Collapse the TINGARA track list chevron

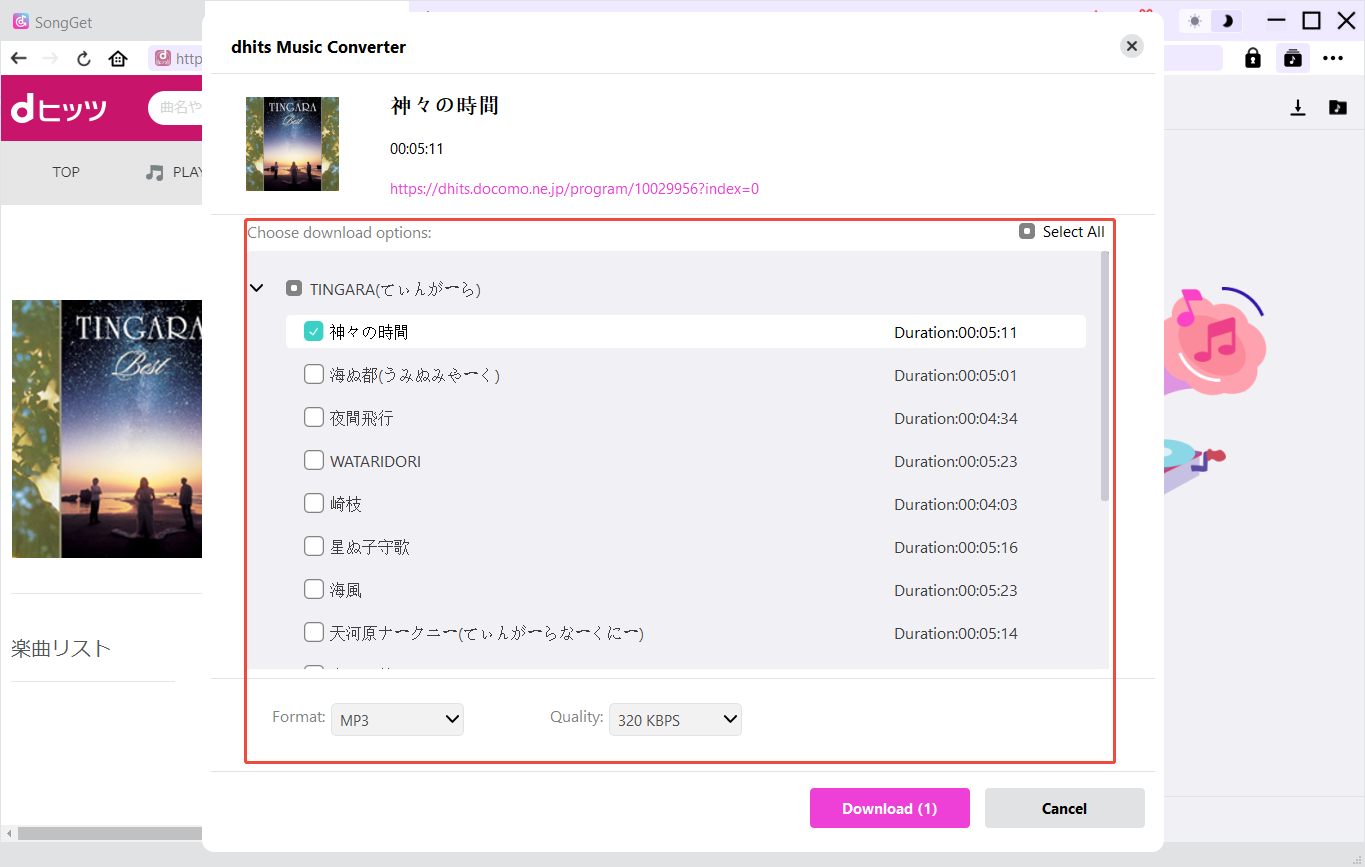point(256,287)
